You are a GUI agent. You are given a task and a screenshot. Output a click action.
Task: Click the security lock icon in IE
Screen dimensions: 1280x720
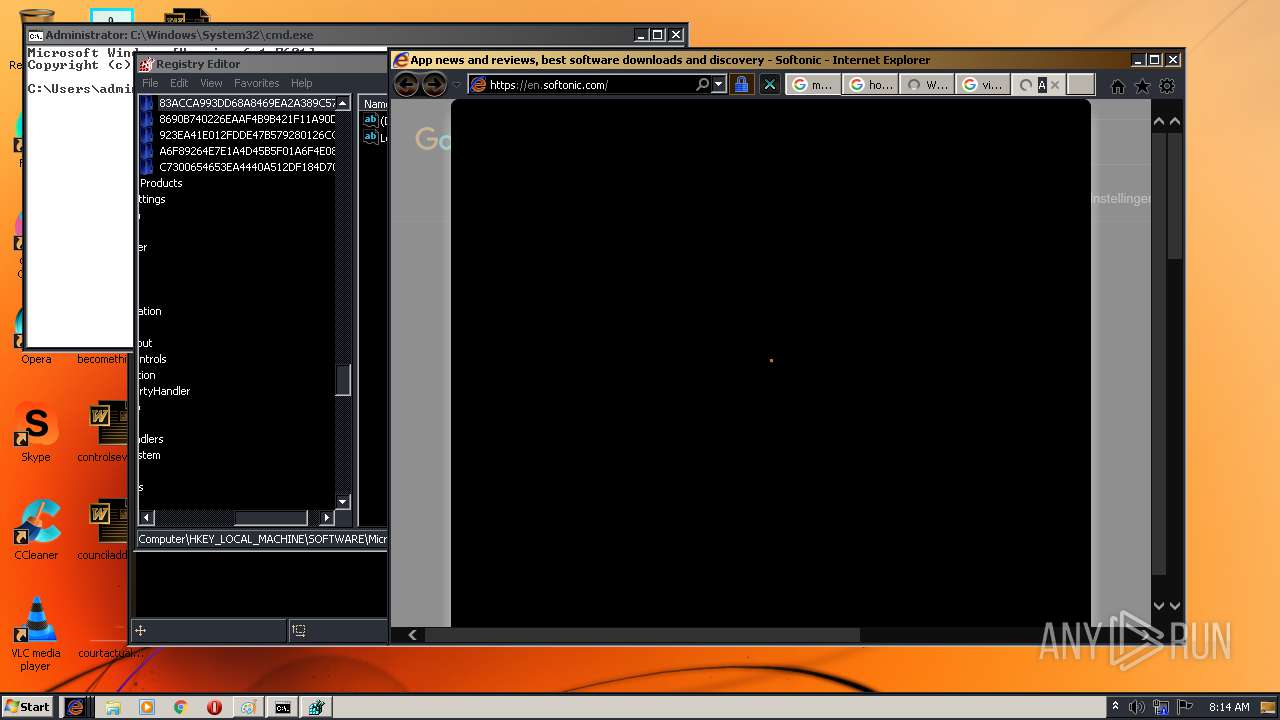point(741,85)
